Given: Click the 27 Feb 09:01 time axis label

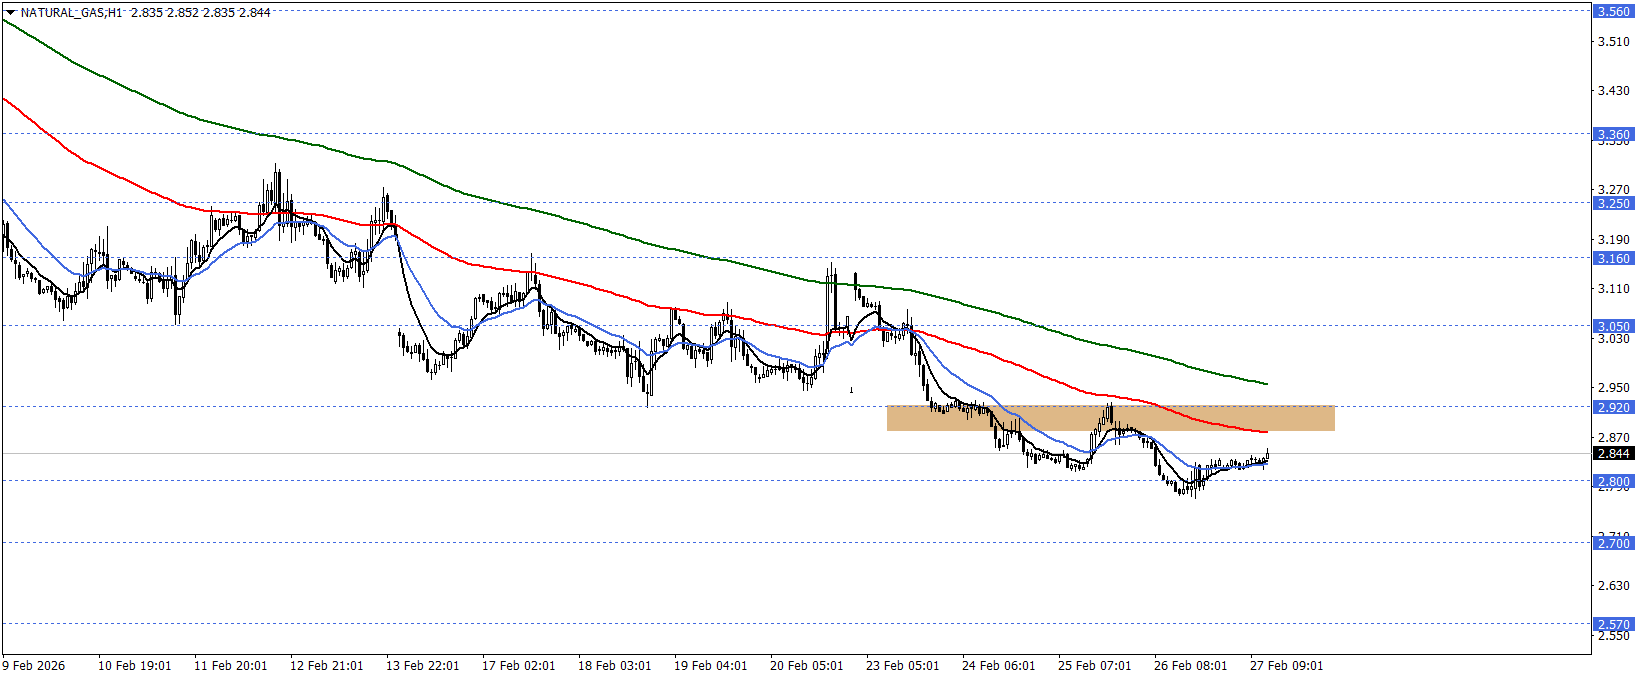Looking at the screenshot, I should [1286, 666].
